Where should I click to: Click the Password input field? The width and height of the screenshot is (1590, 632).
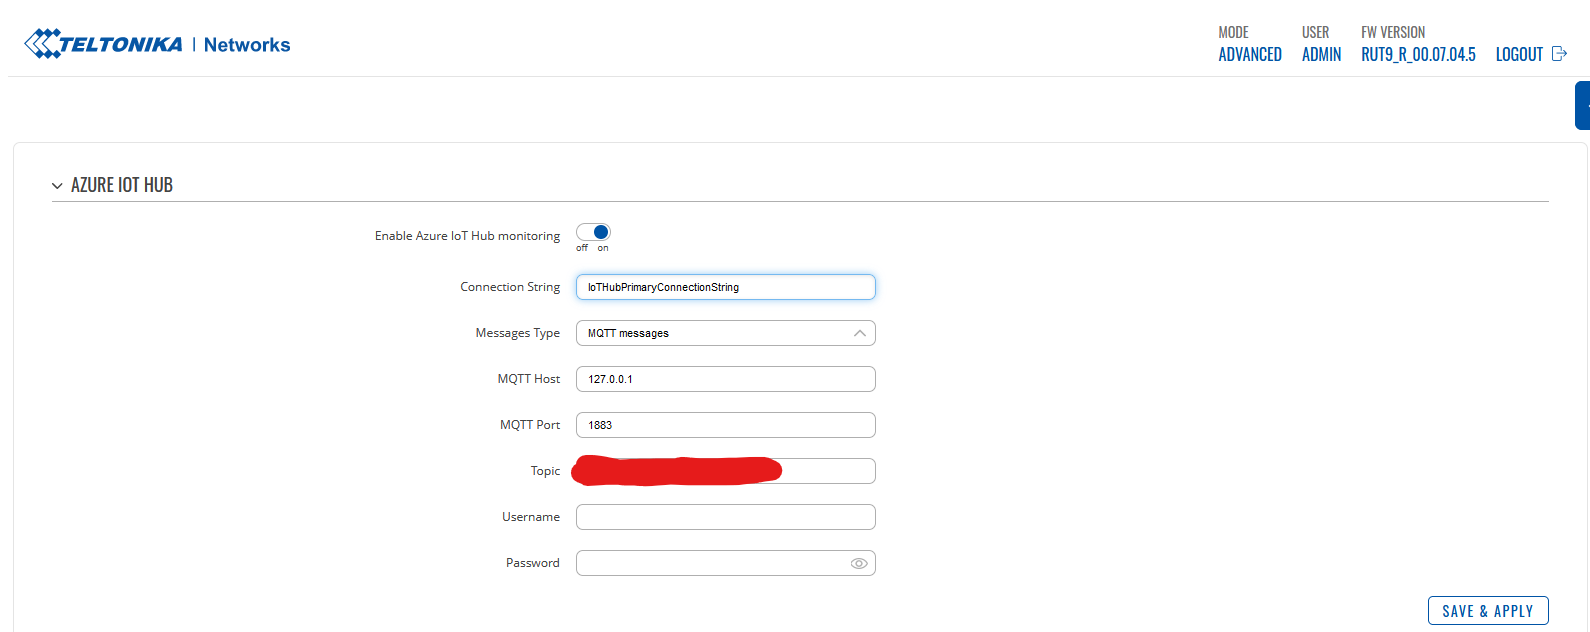726,563
